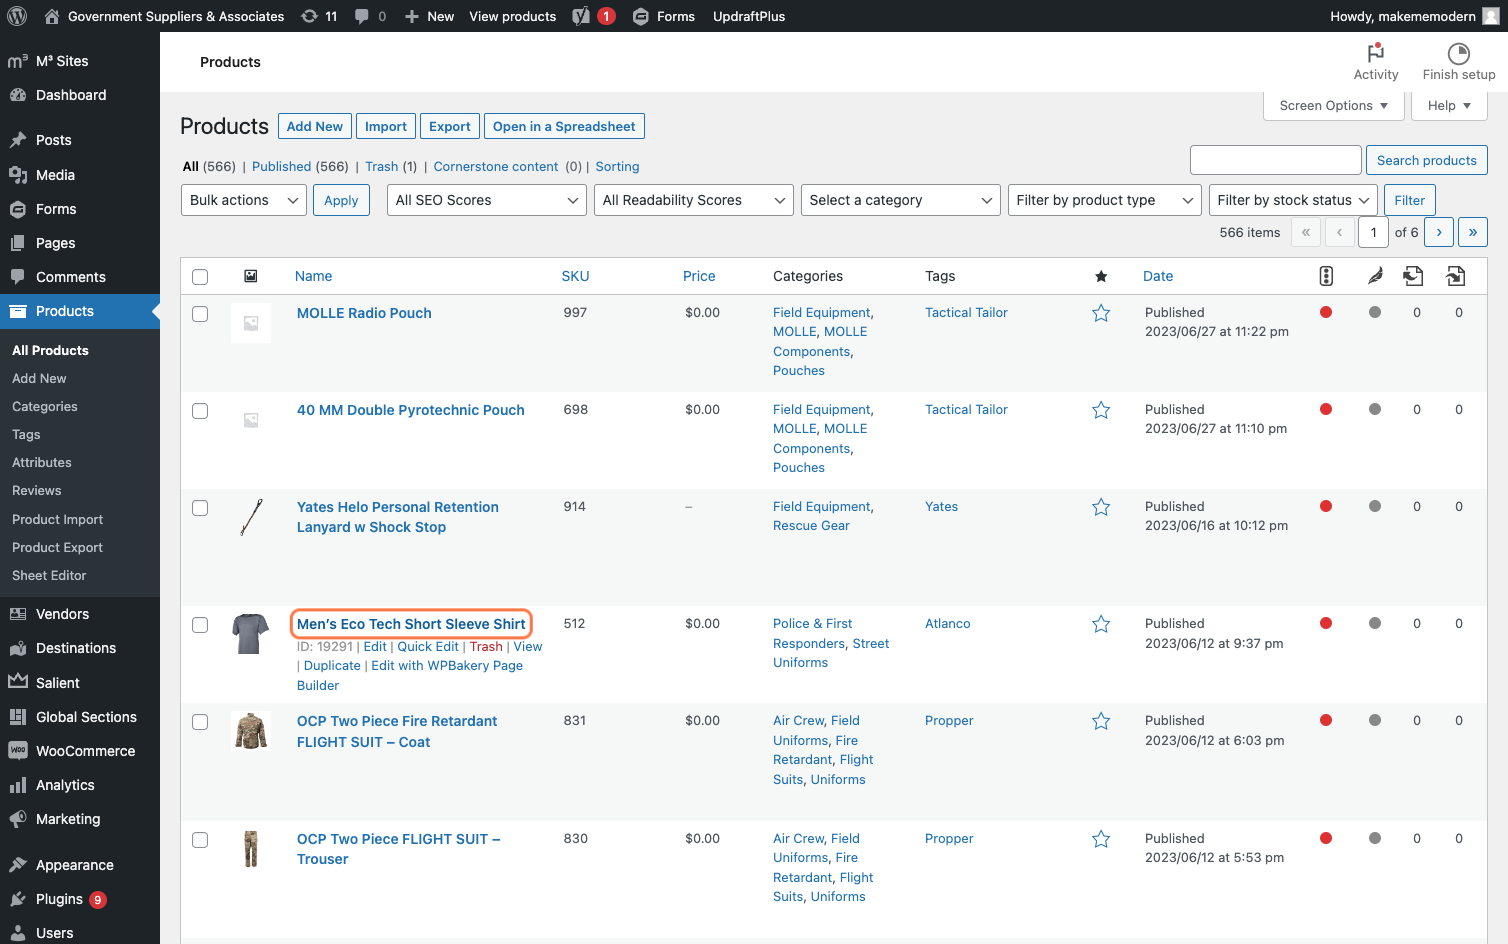This screenshot has width=1508, height=944.
Task: Open WooCommerce in the sidebar menu
Action: tap(80, 751)
